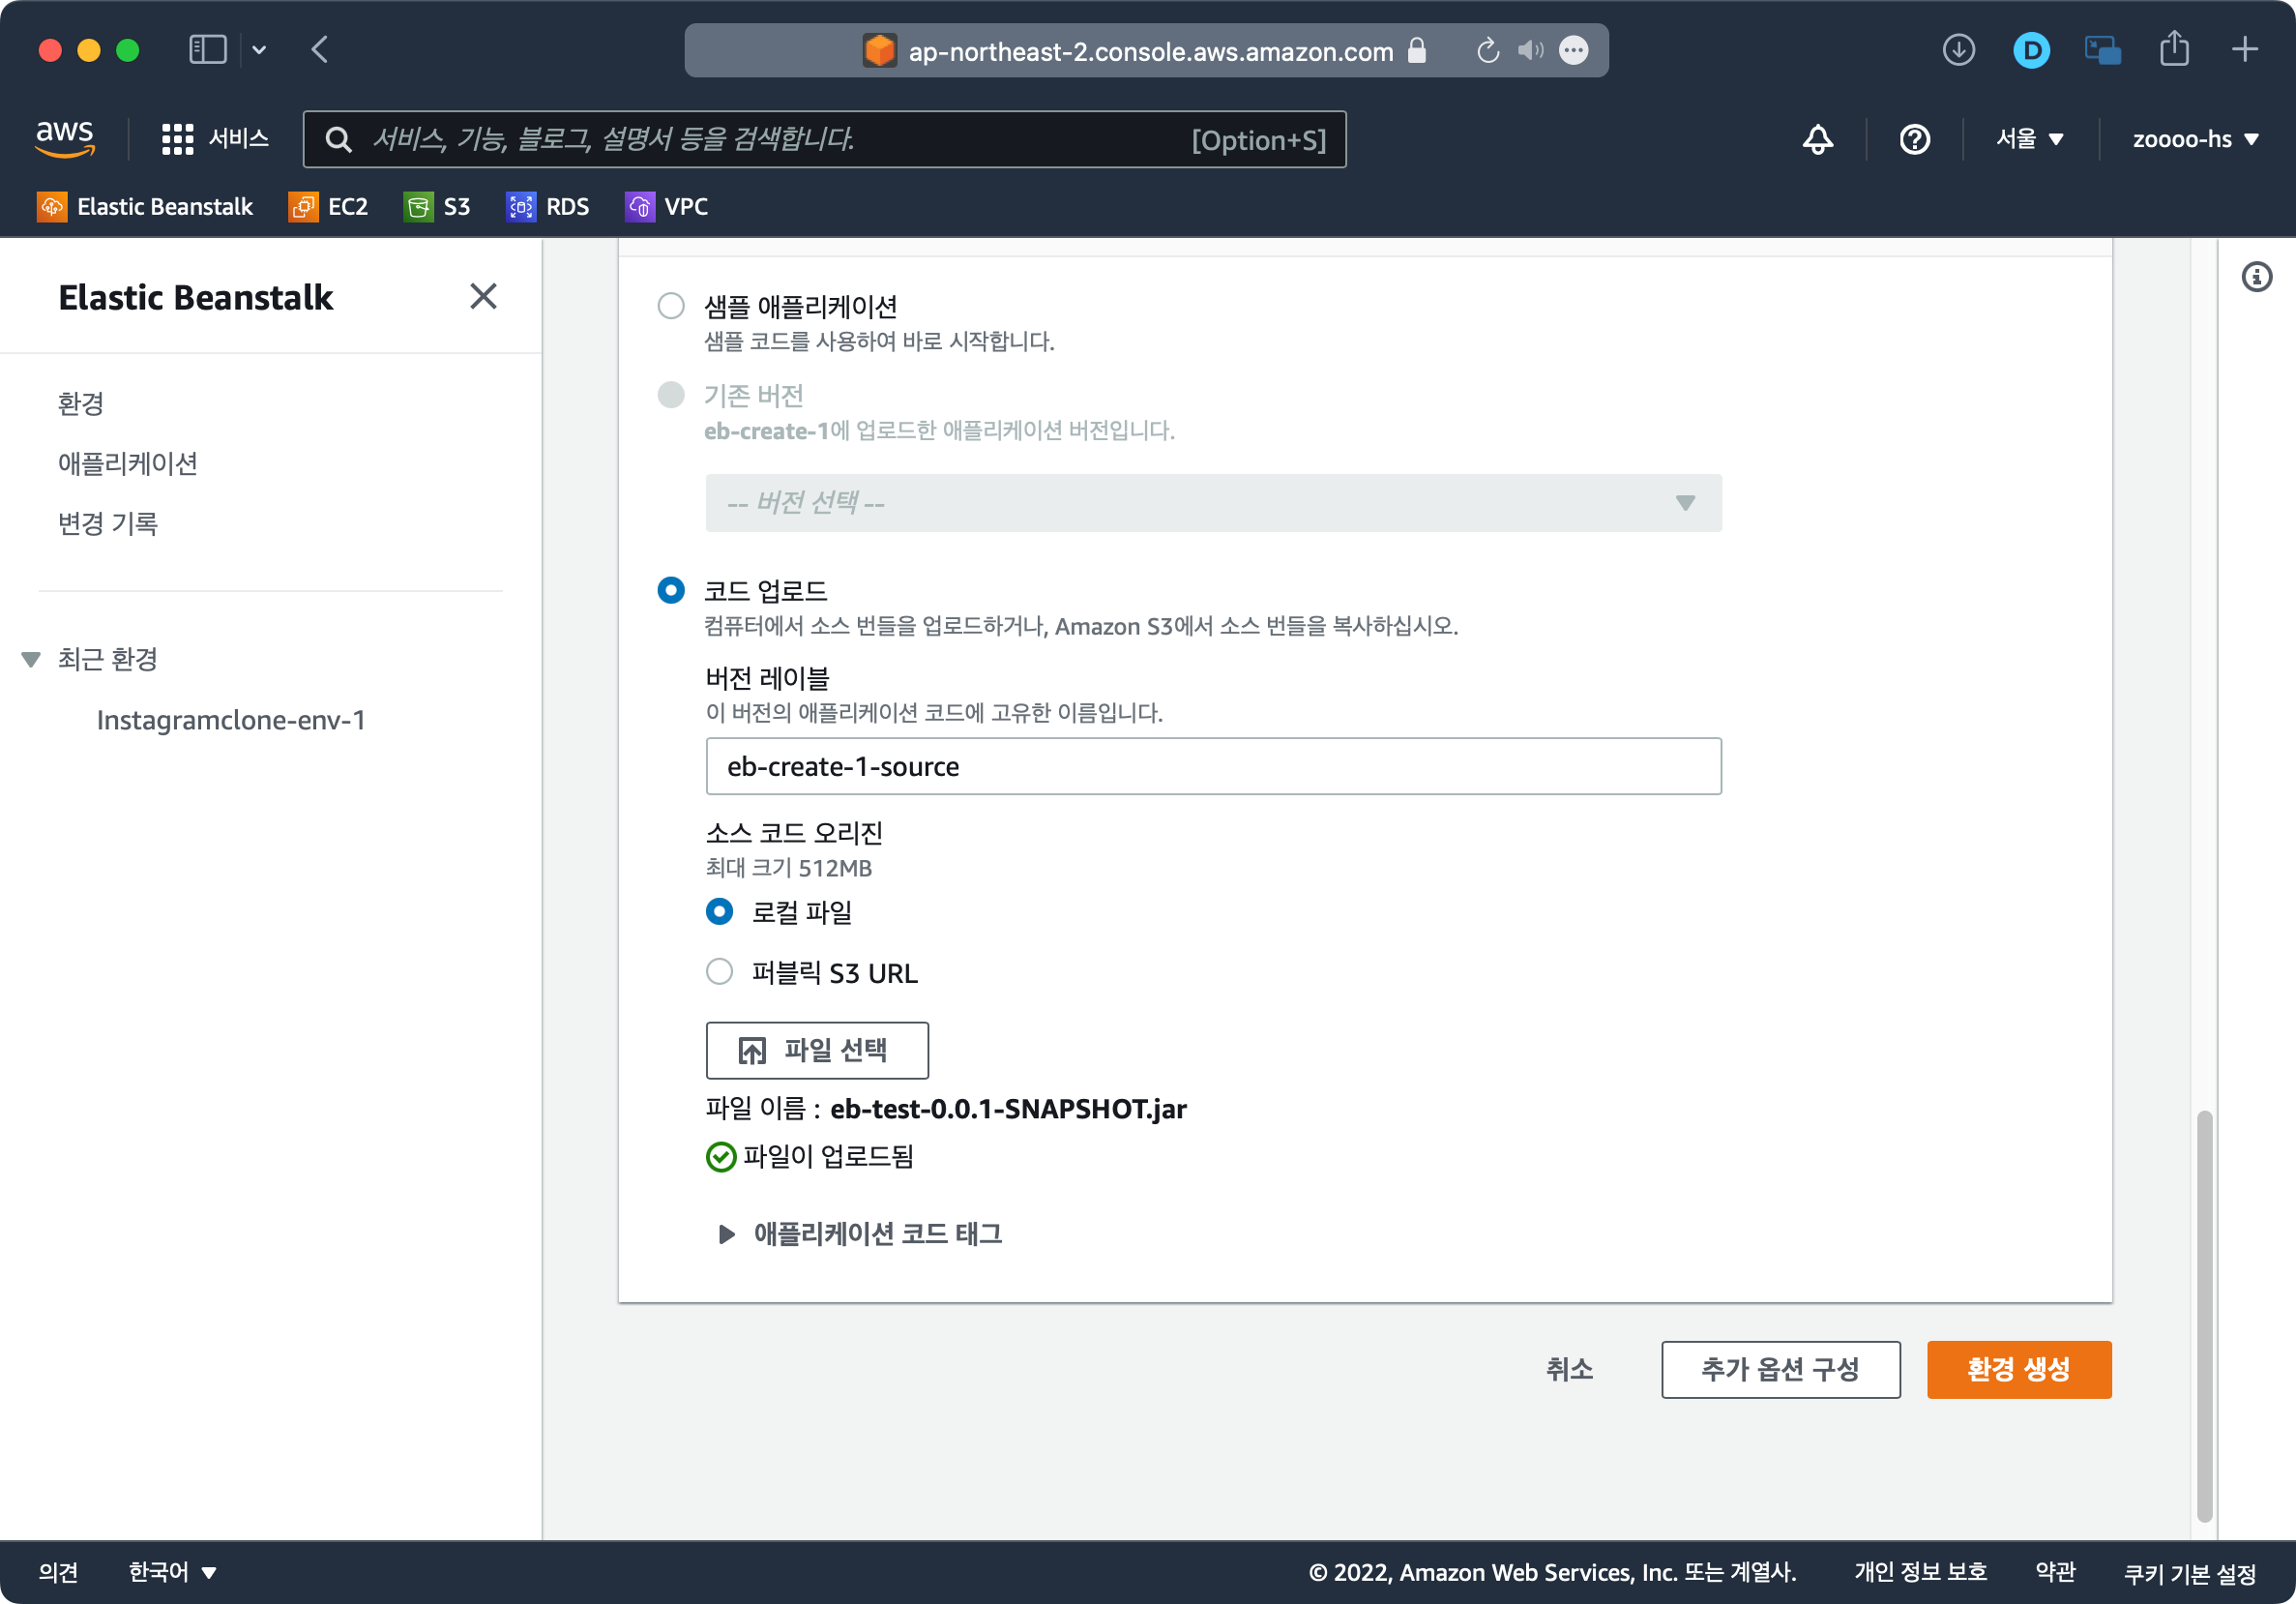Click the page vertical scrollbar thumb
2296x1604 pixels.
click(x=2204, y=1315)
